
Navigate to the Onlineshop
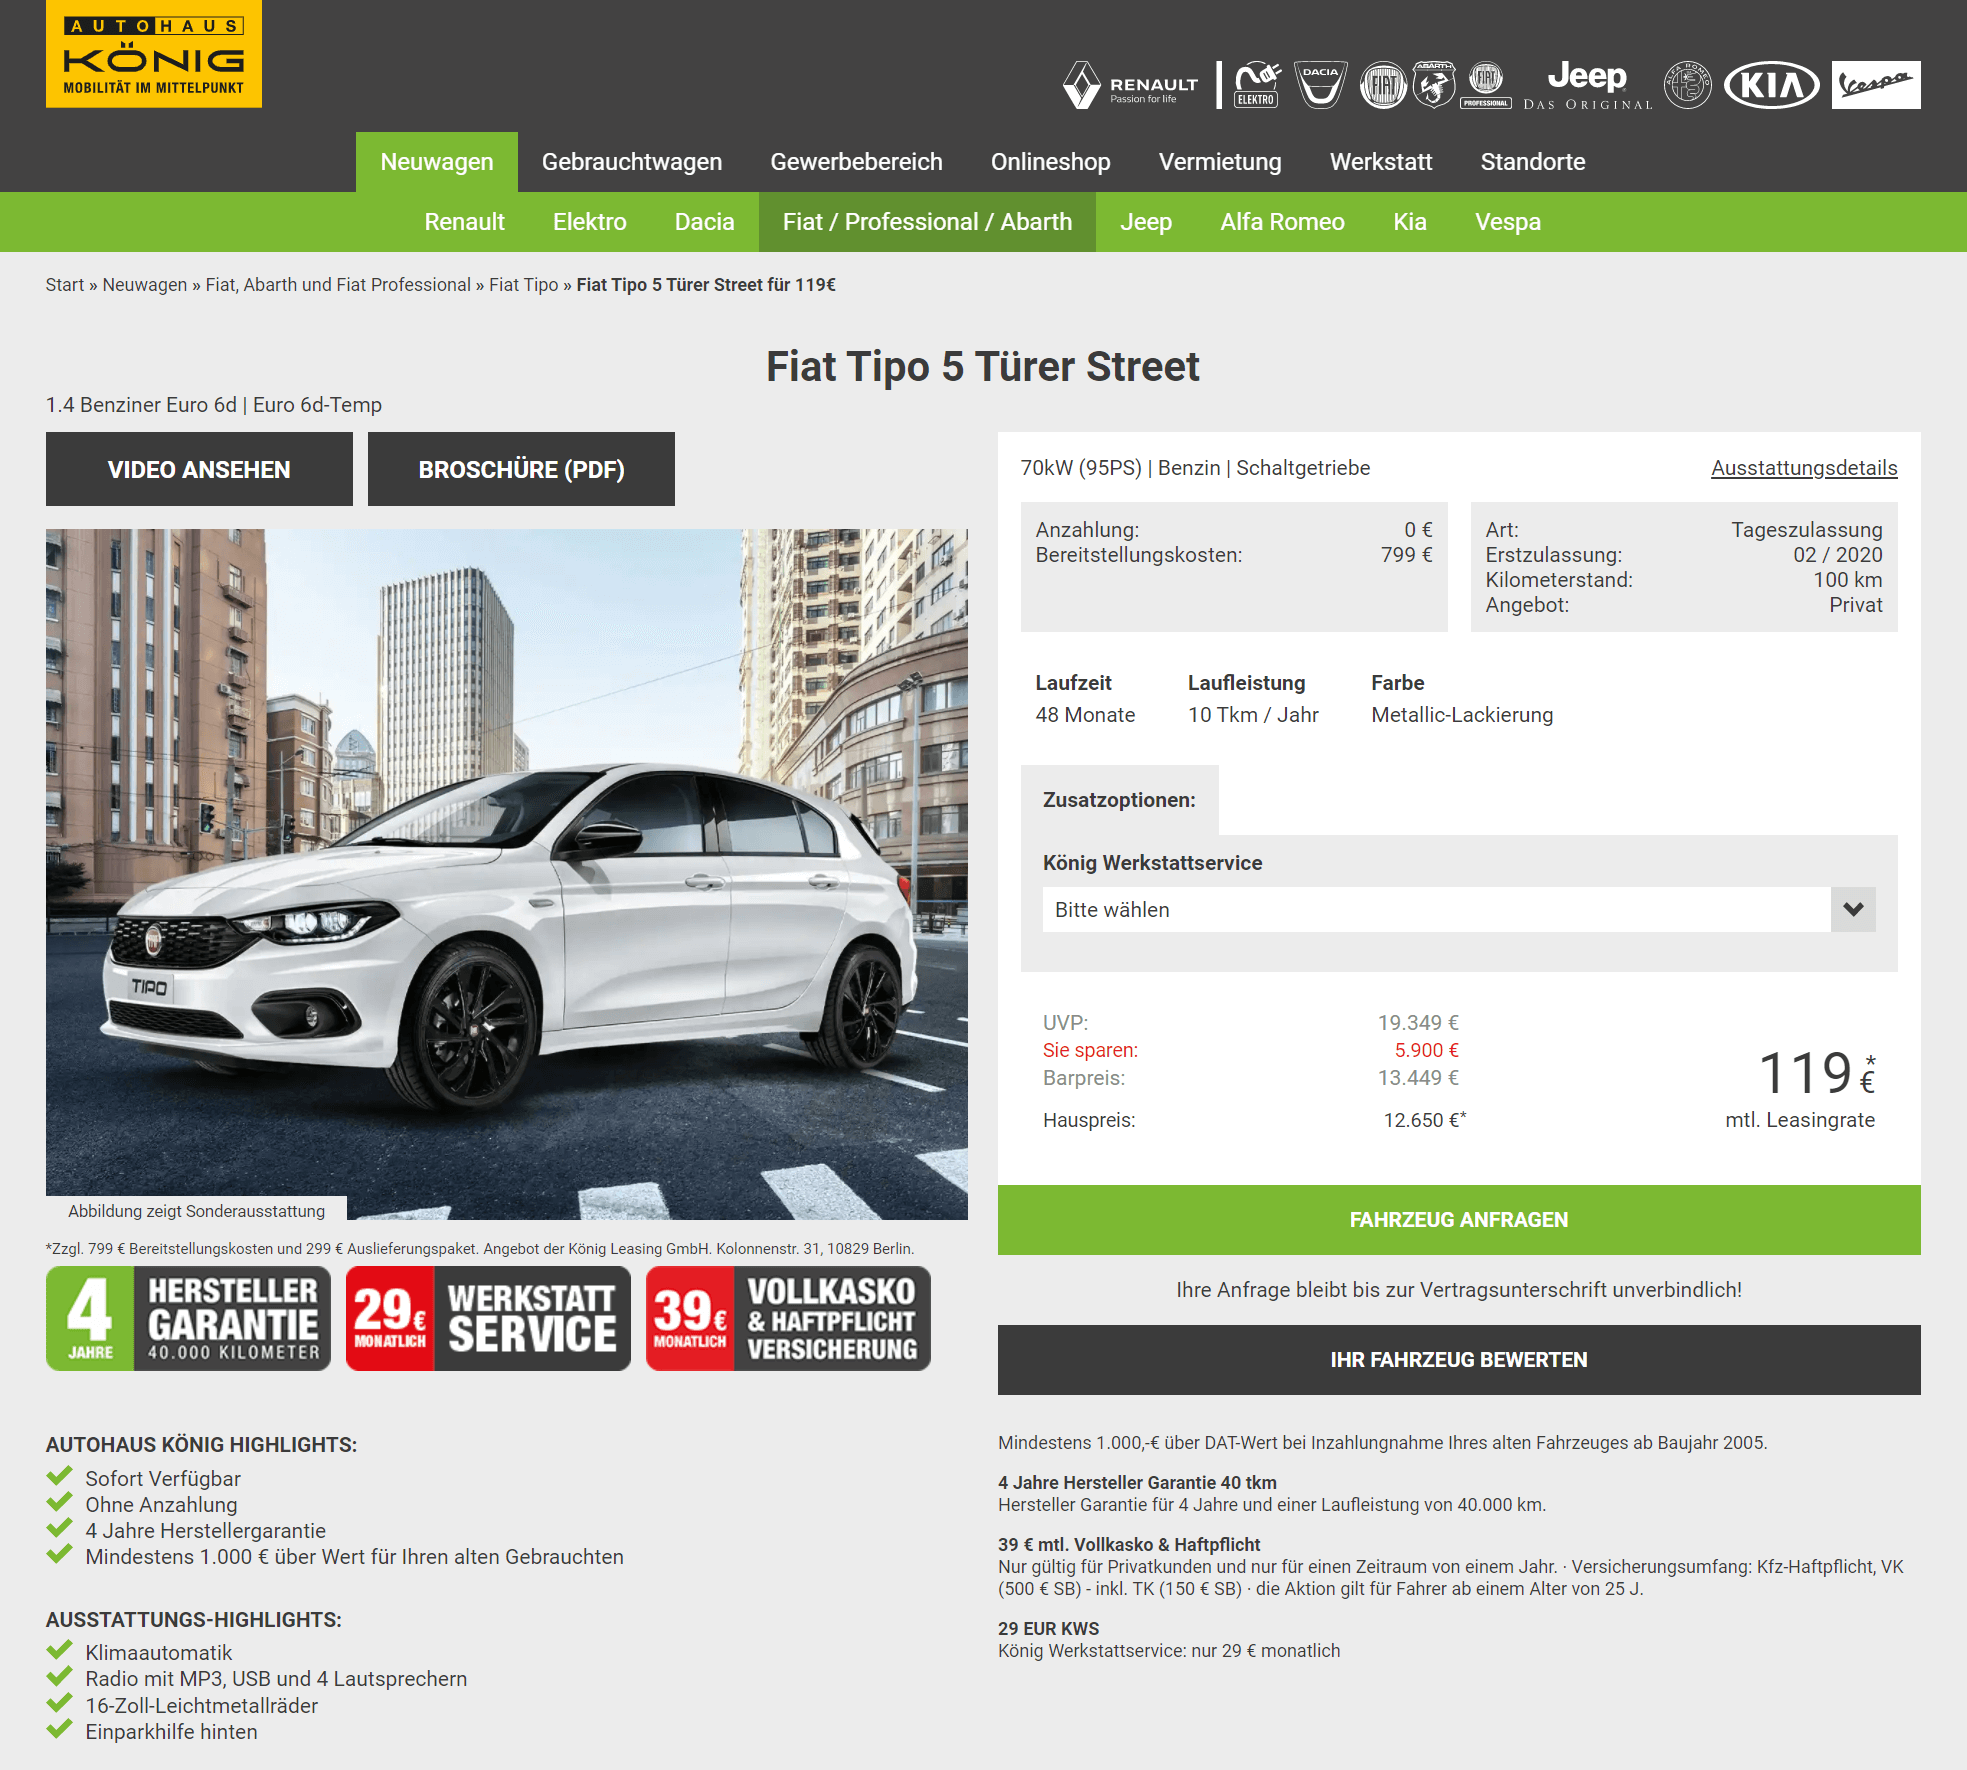[x=1051, y=162]
